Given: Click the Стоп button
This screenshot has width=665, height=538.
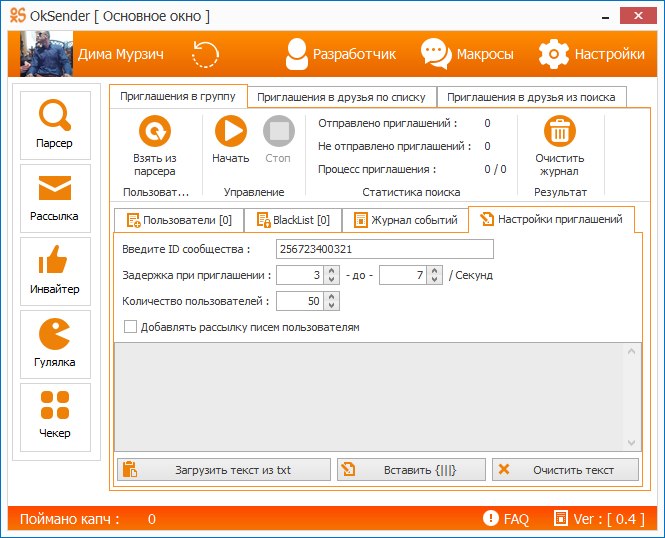Looking at the screenshot, I should pos(278,140).
